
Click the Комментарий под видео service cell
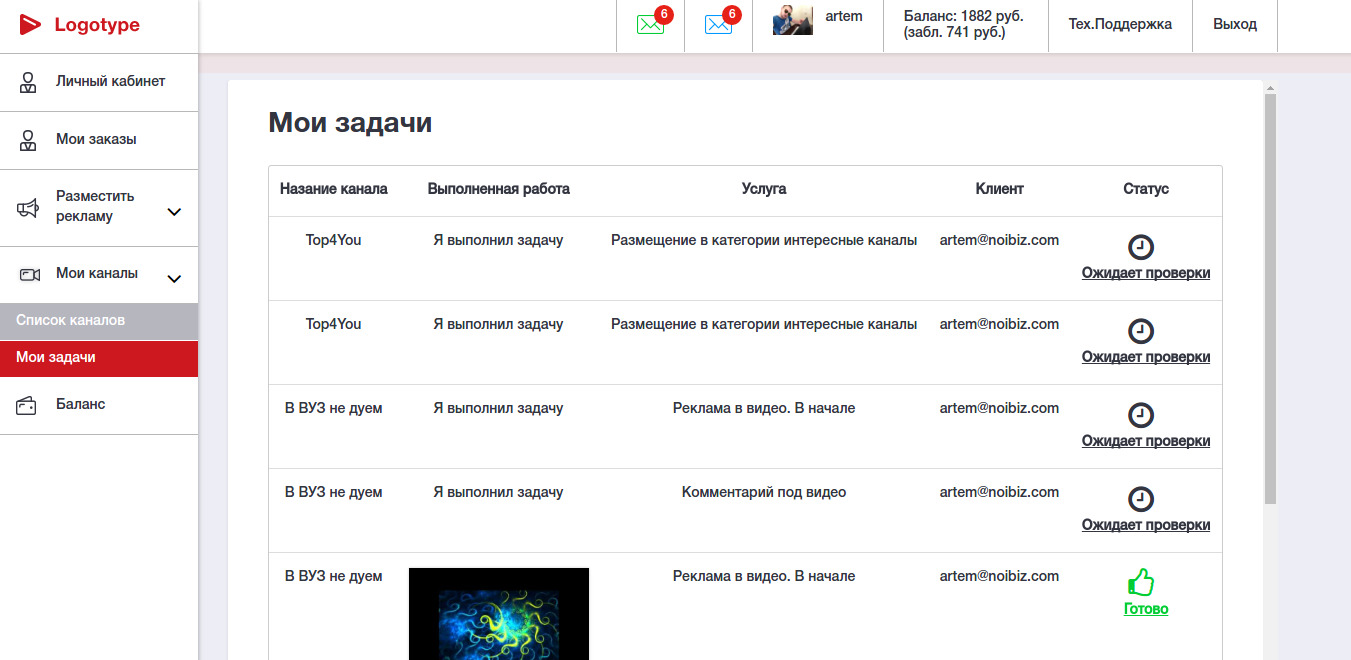[764, 492]
